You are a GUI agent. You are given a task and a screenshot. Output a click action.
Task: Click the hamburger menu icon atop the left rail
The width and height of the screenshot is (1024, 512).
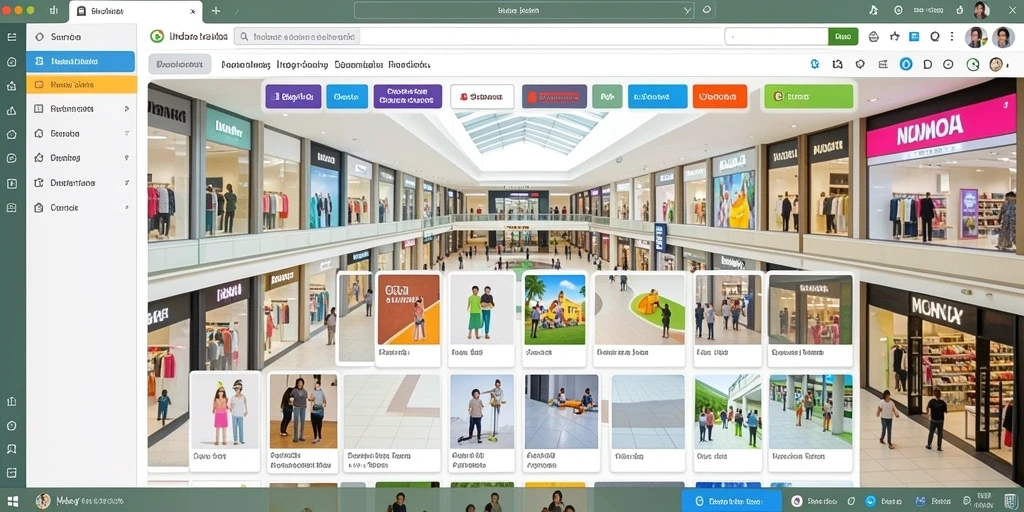[11, 37]
